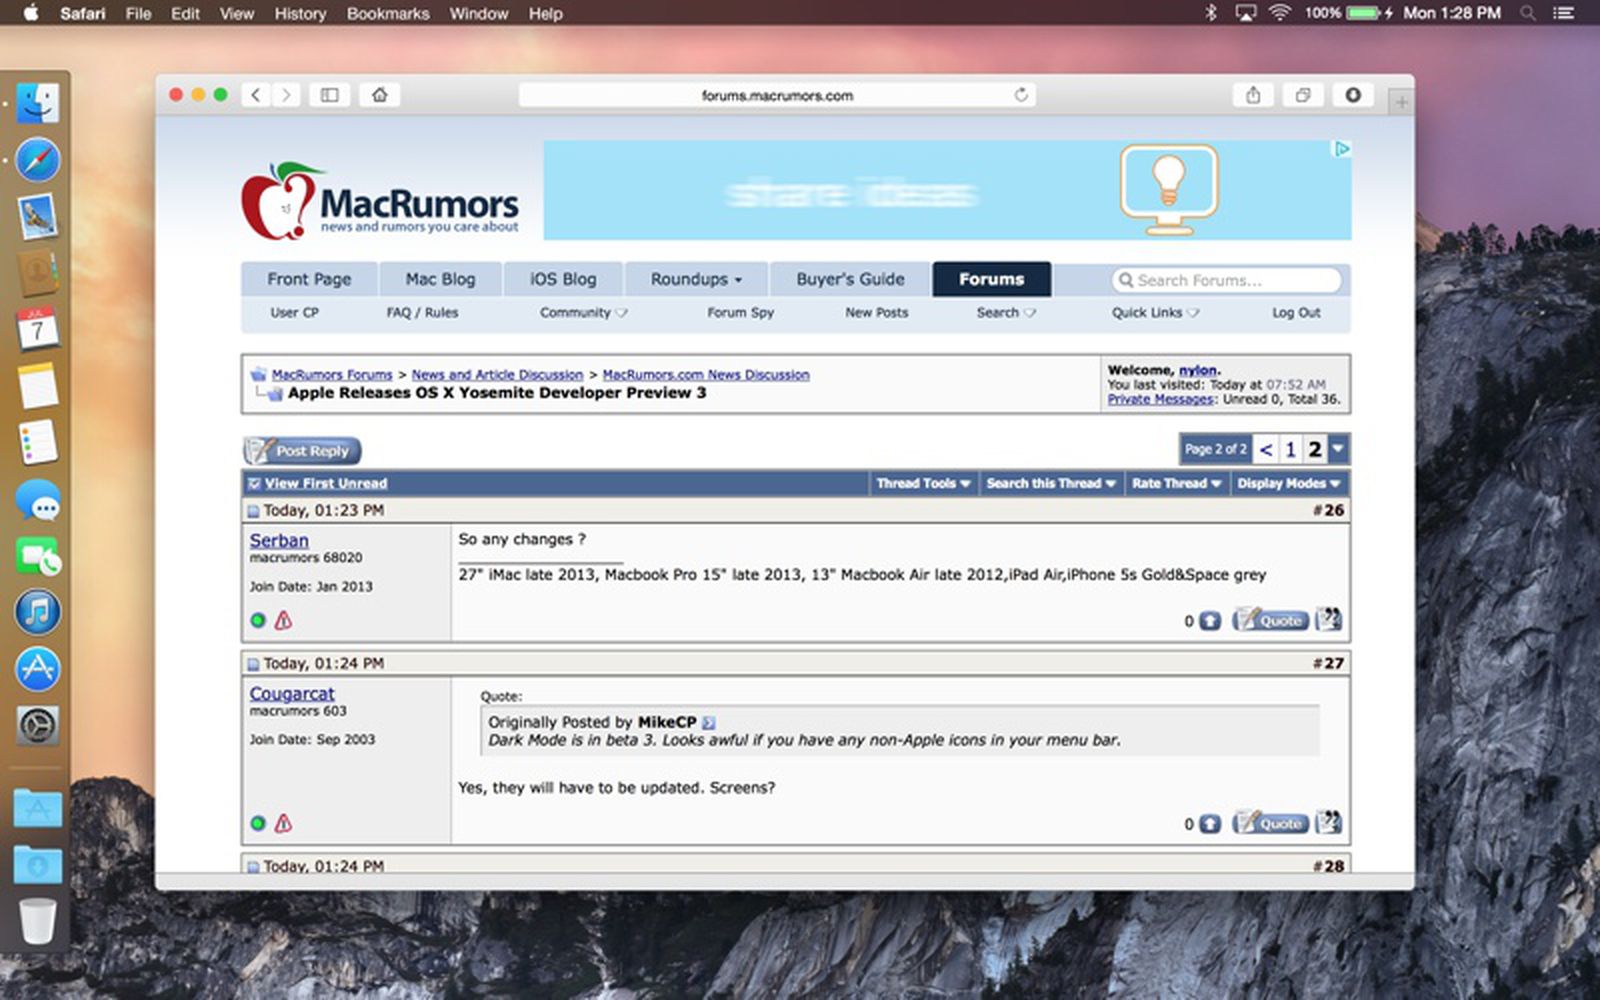
Task: Click Cougarcat's online status indicator
Action: pos(259,823)
